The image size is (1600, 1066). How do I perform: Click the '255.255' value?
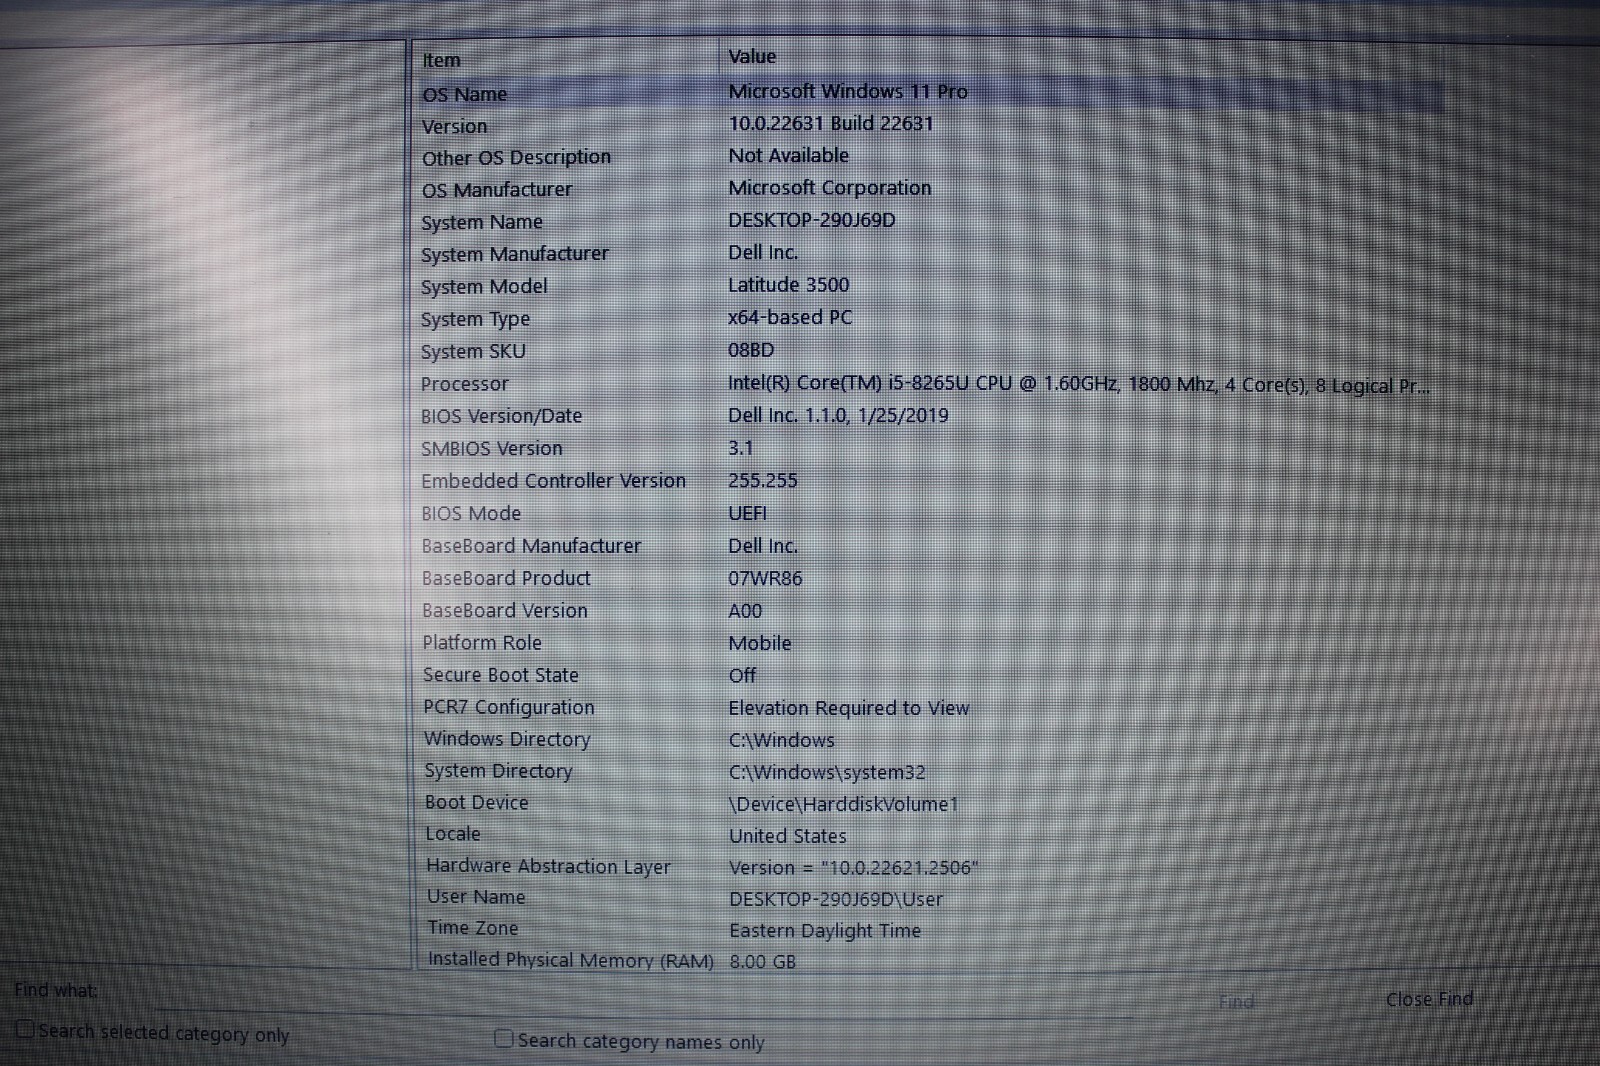(x=762, y=480)
